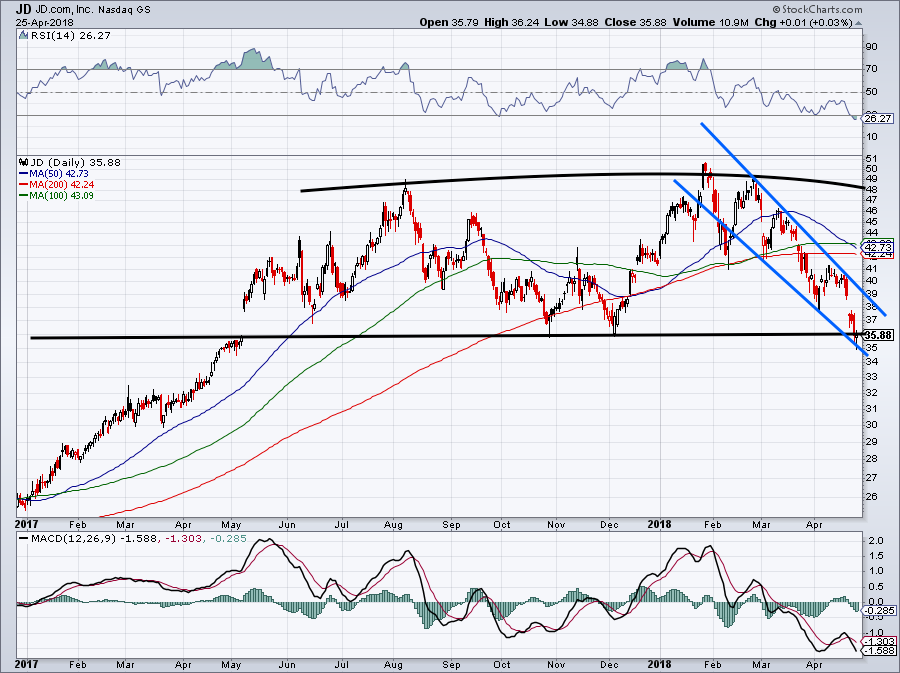900x673 pixels.
Task: Click the date '25-Apr-2018'
Action: pyautogui.click(x=43, y=22)
